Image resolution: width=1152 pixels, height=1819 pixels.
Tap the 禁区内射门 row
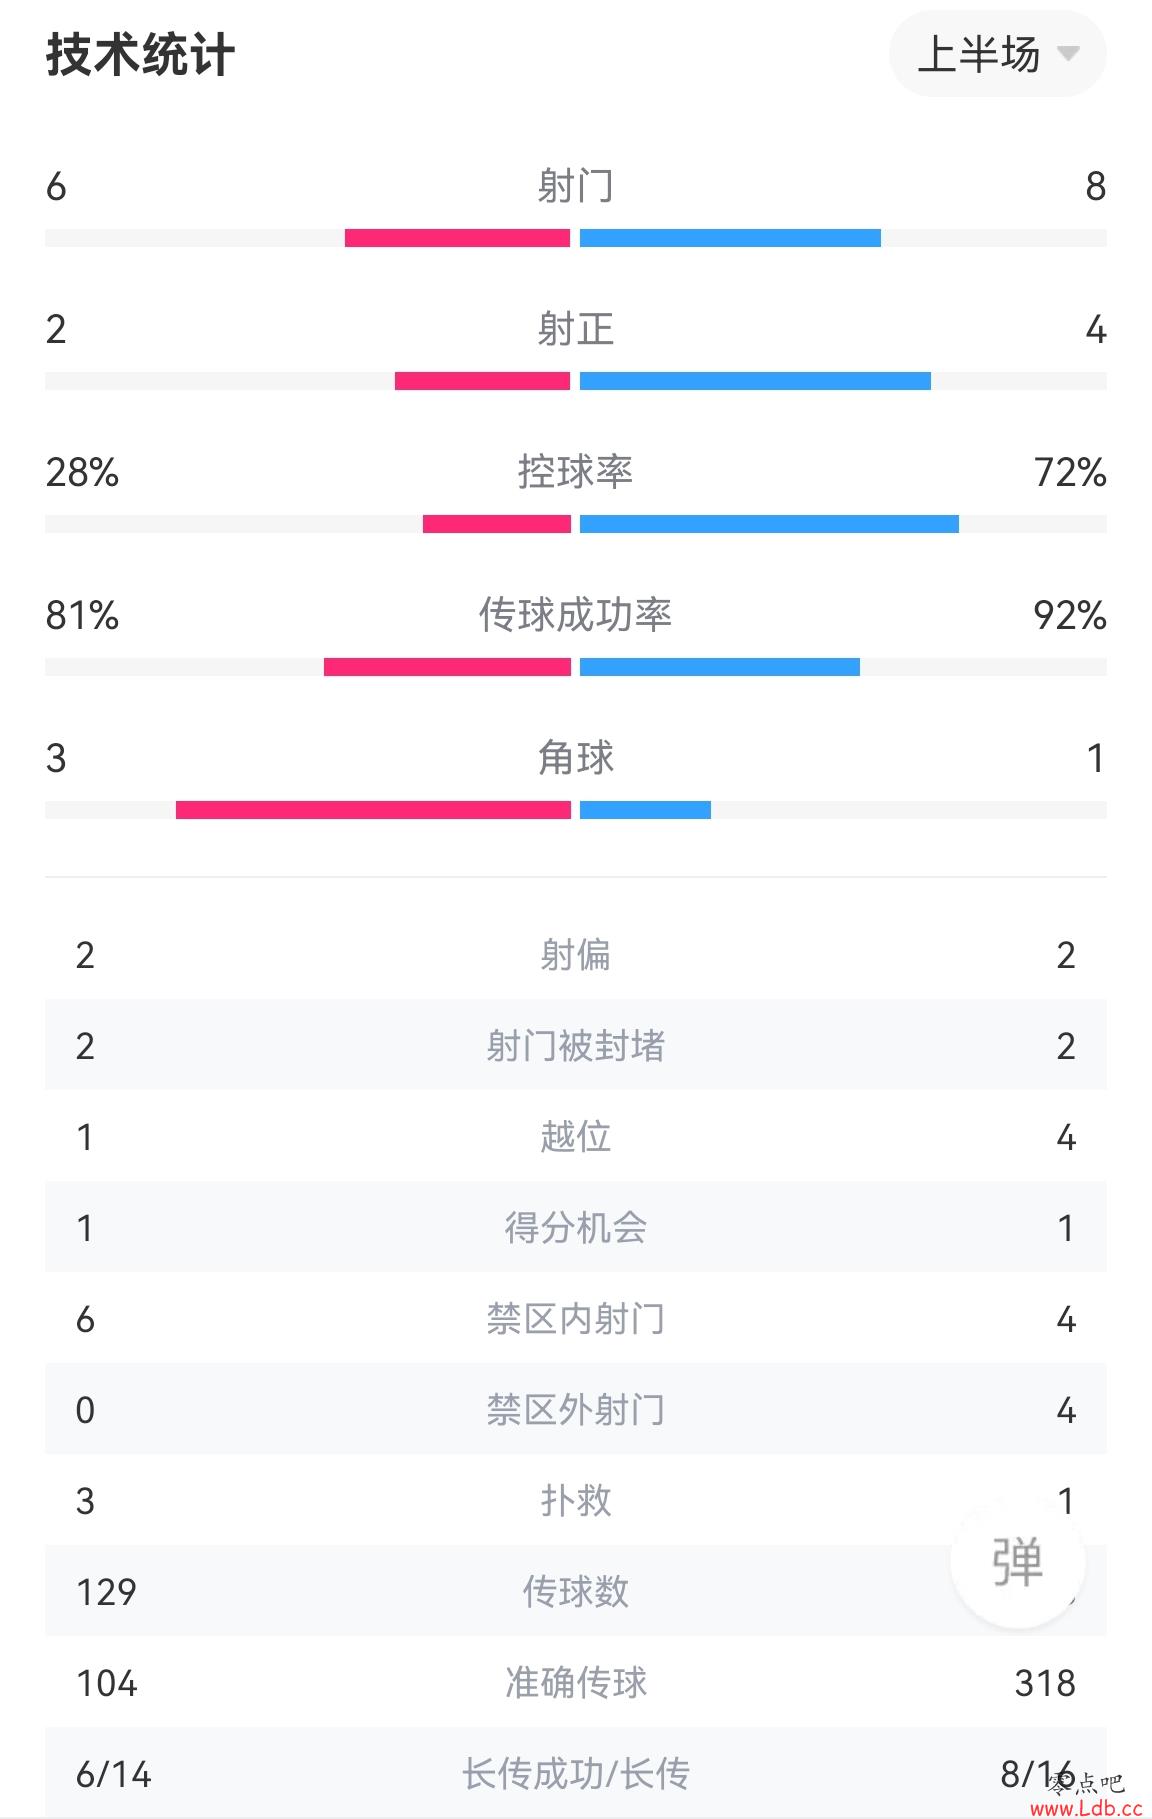576,1318
